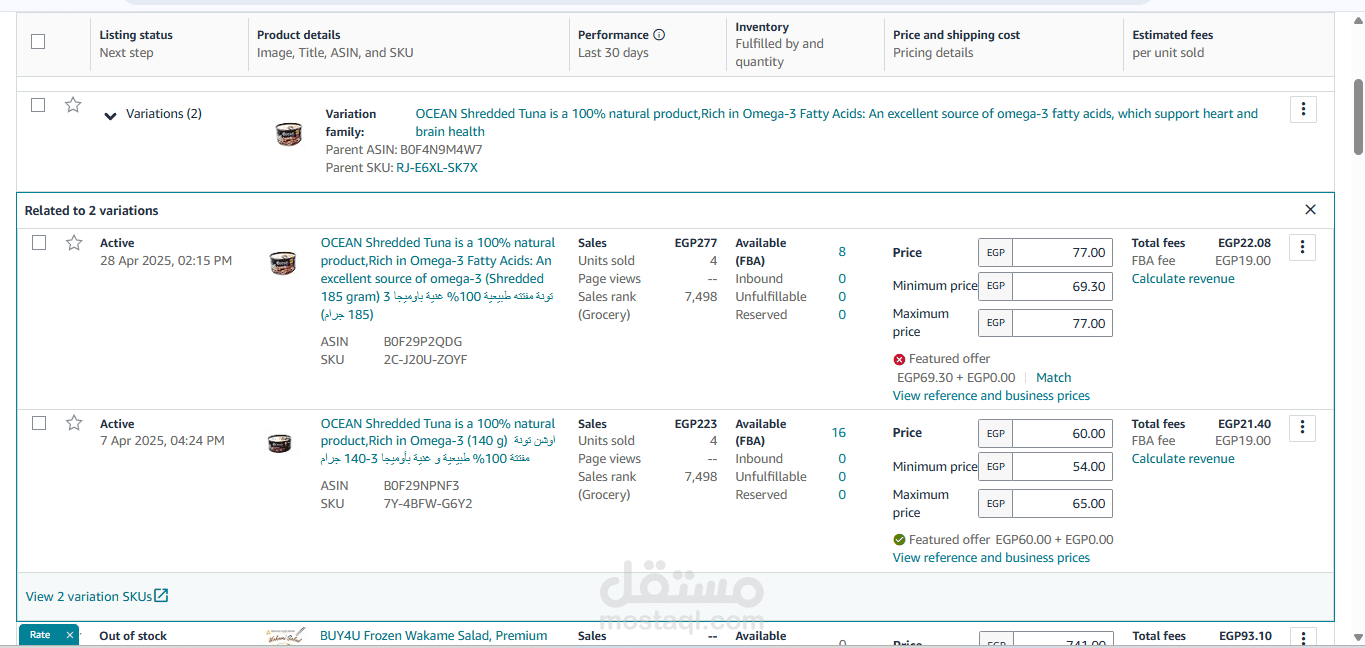Star the 185 gram tuna listing
This screenshot has height=648, width=1365.
coord(73,242)
